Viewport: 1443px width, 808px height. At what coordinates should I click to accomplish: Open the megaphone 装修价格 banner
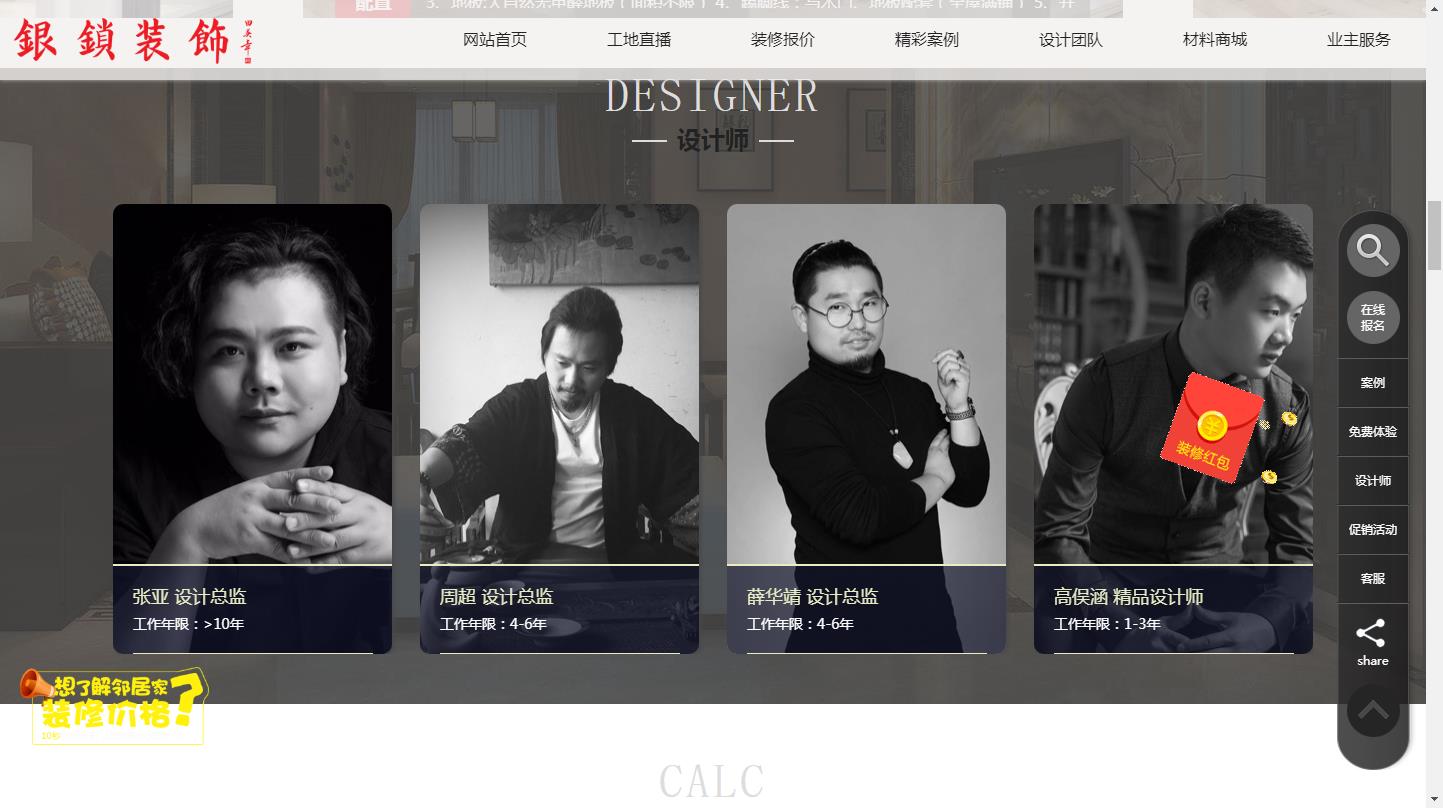pos(113,706)
